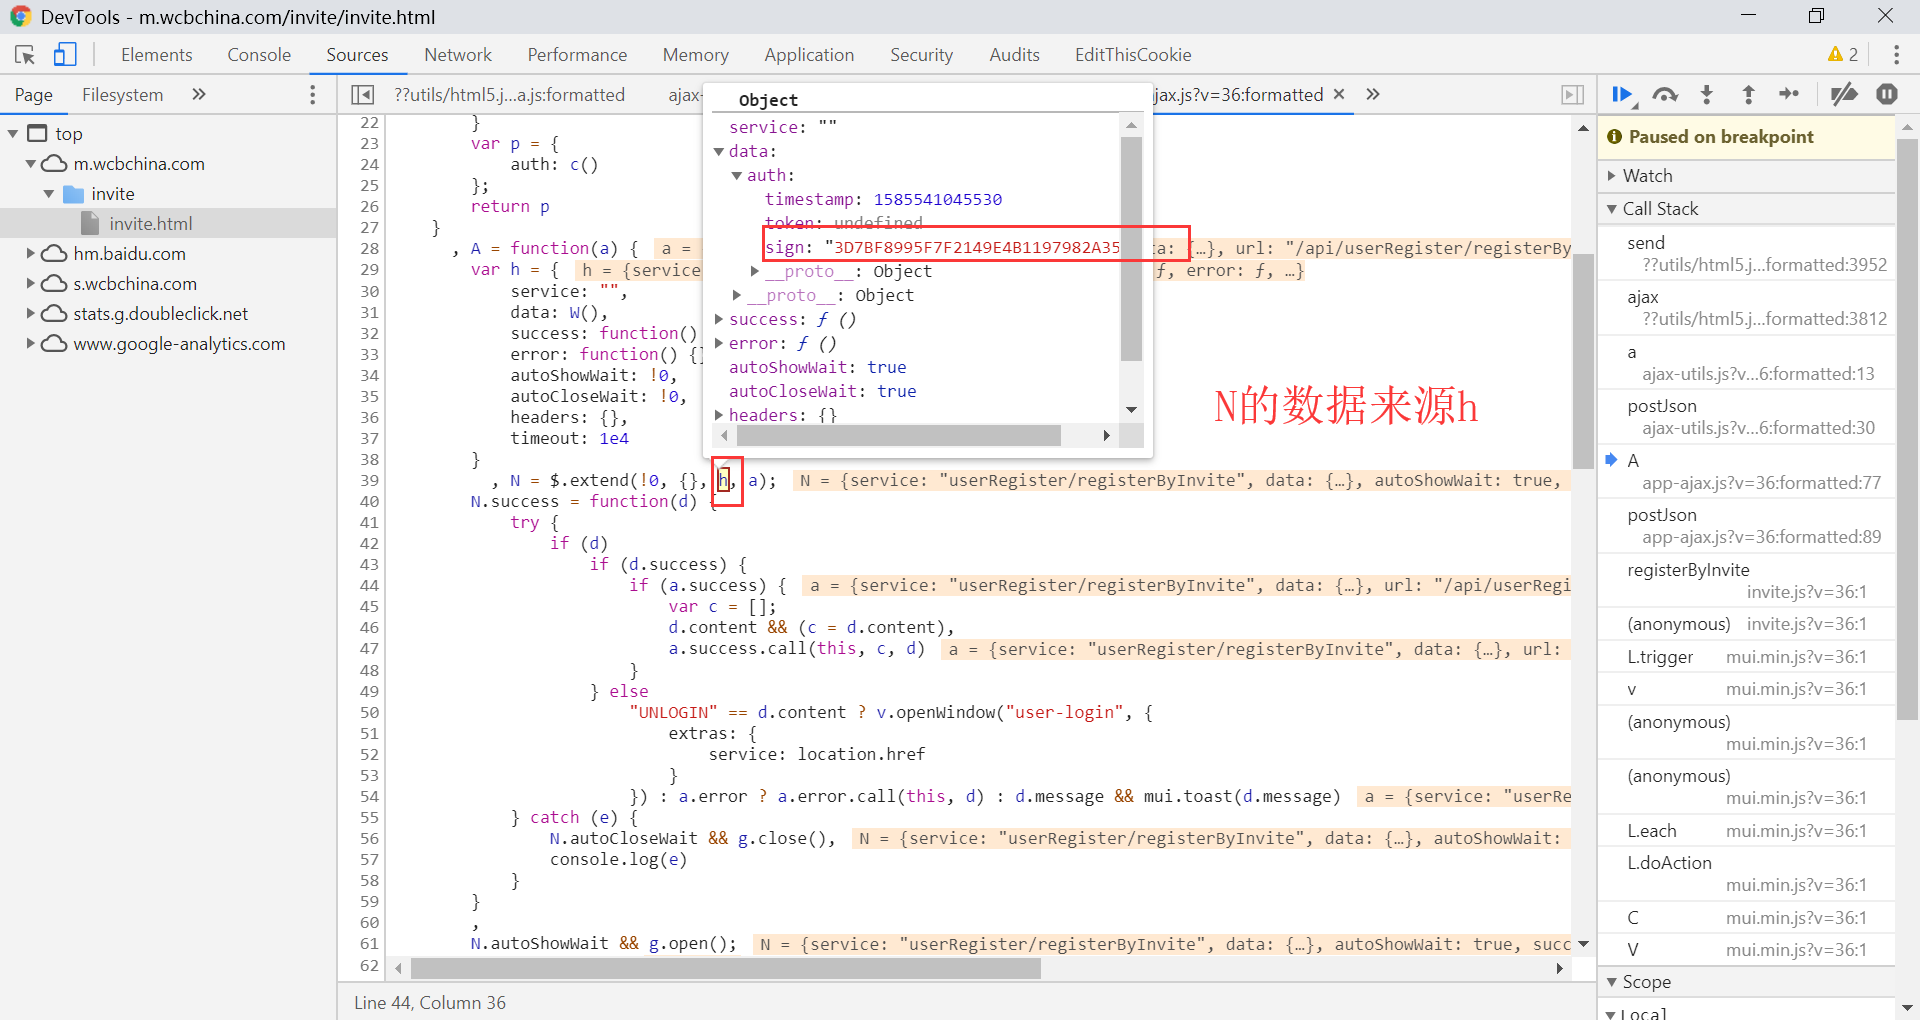The image size is (1920, 1020).
Task: Click the debugger sidebar vertical scrollbar
Action: [x=1907, y=430]
